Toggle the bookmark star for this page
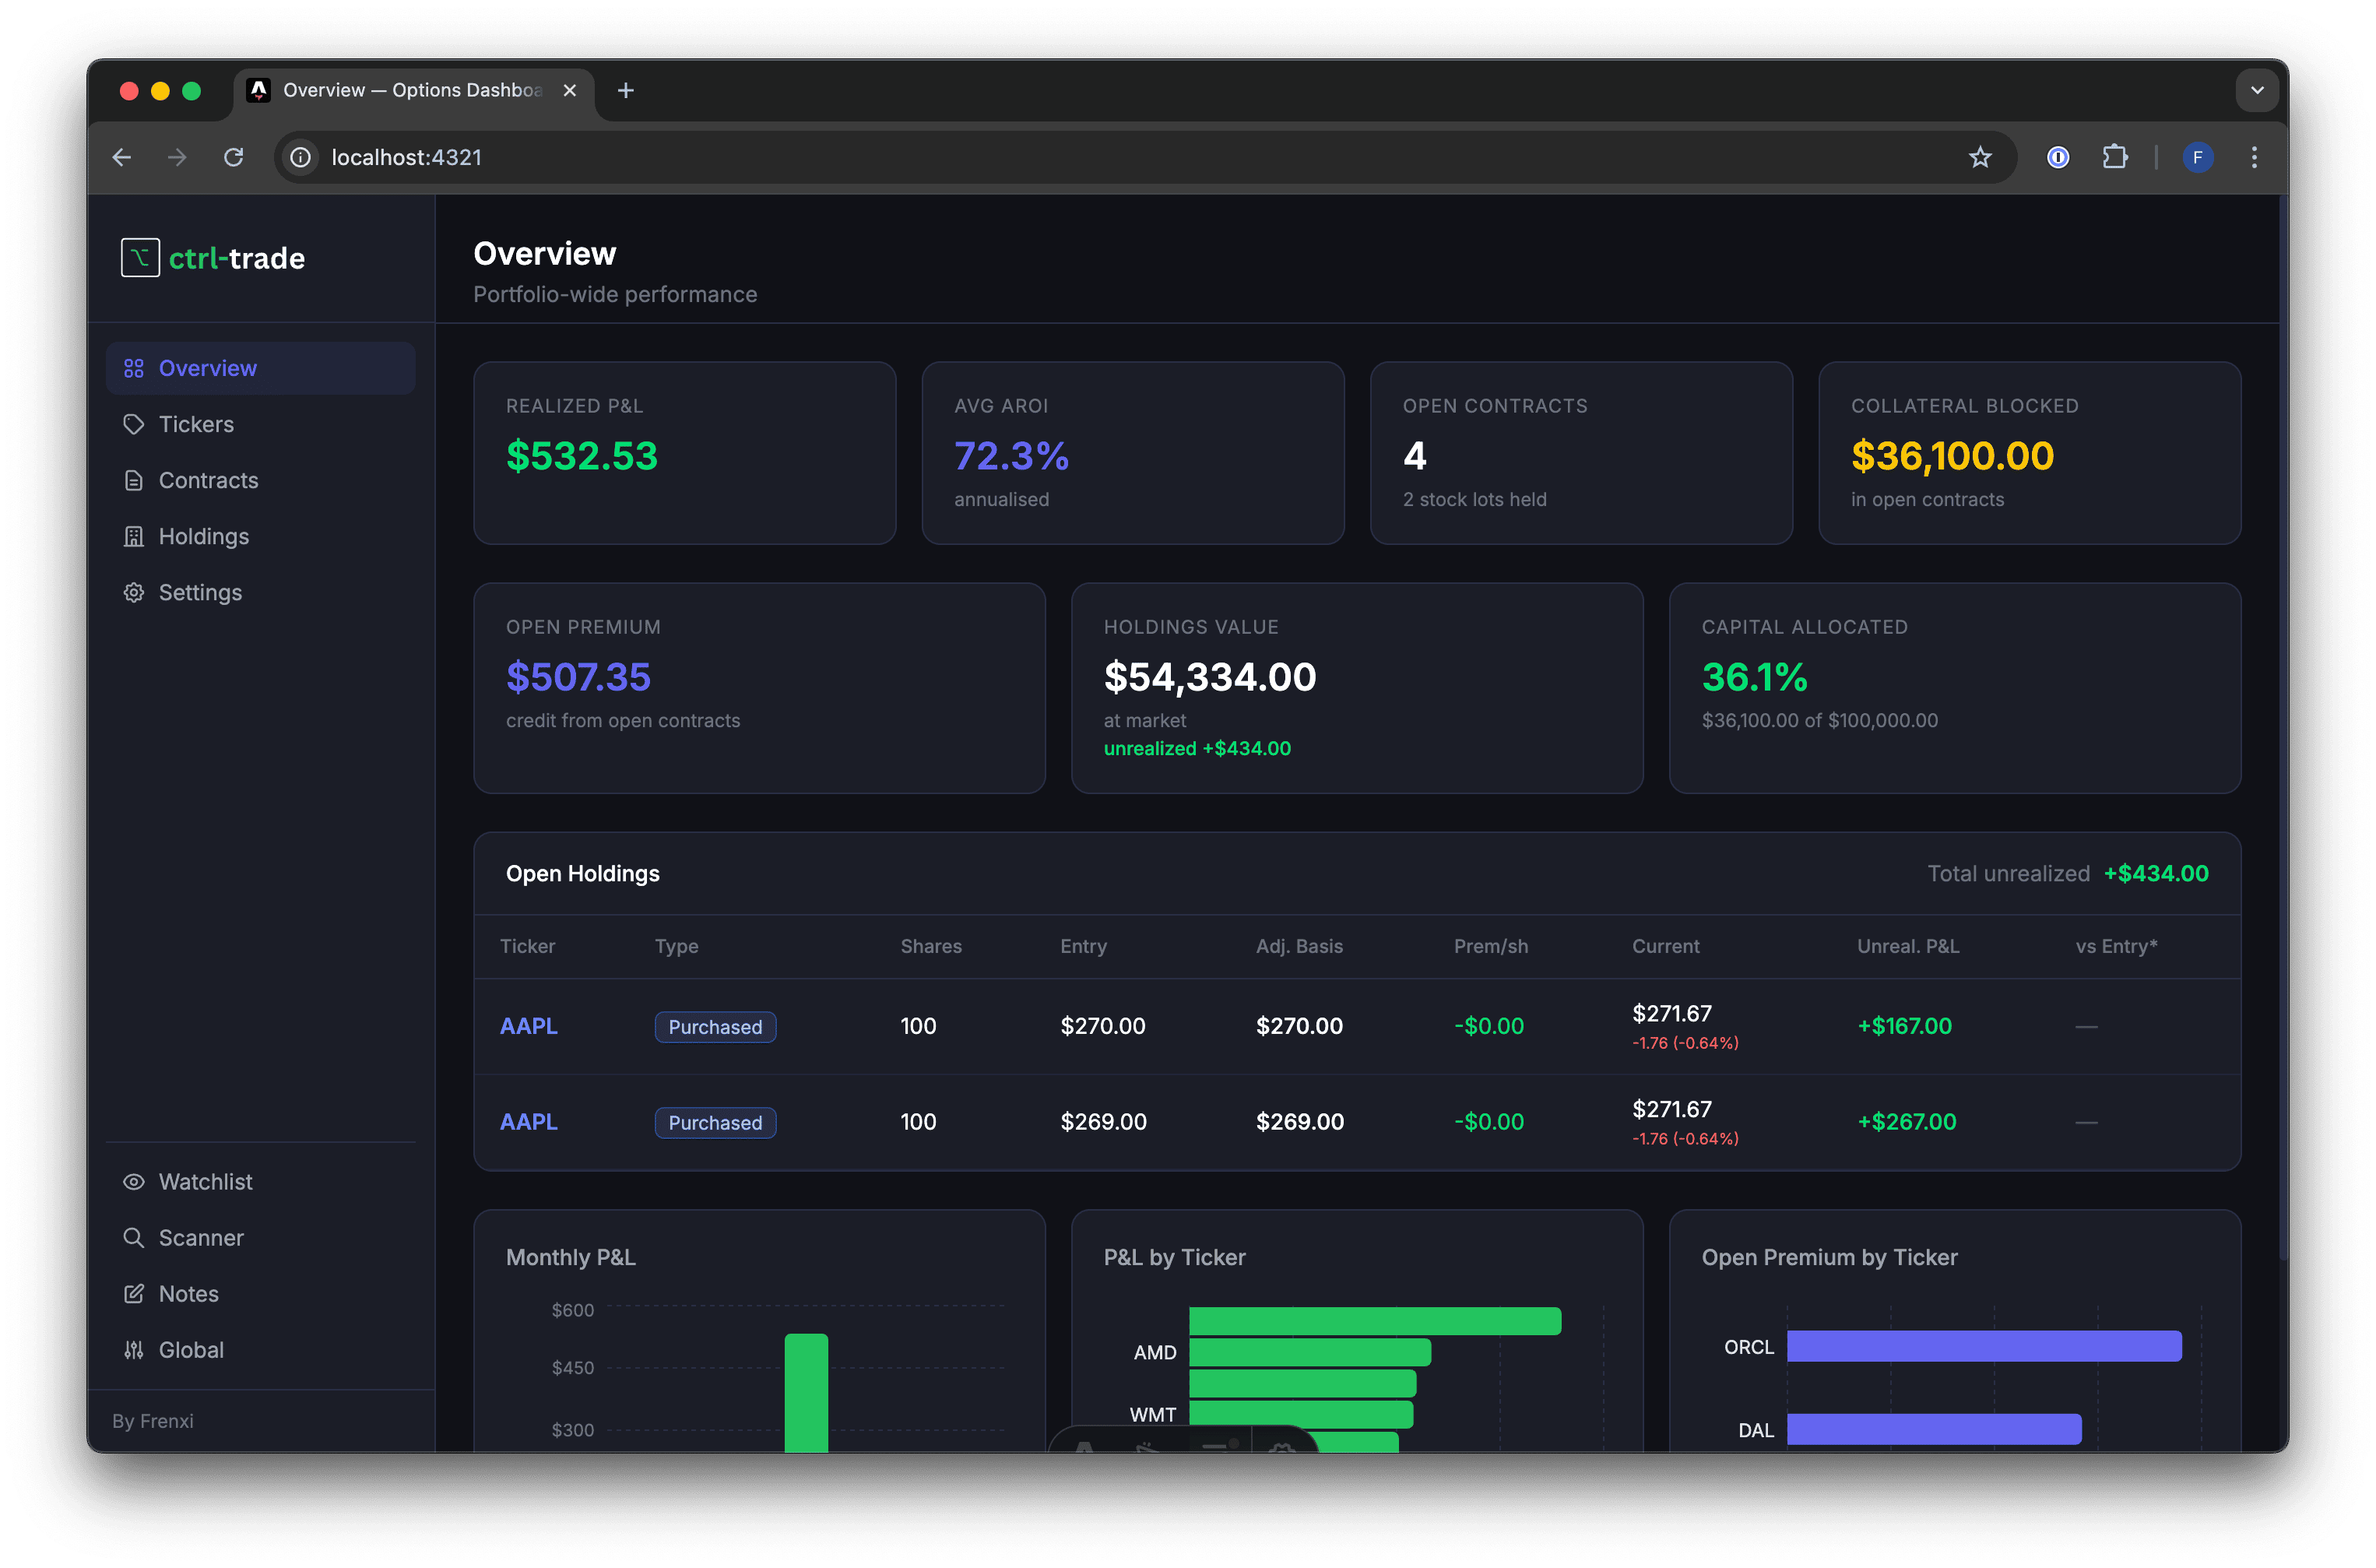This screenshot has width=2376, height=1568. coord(1980,157)
